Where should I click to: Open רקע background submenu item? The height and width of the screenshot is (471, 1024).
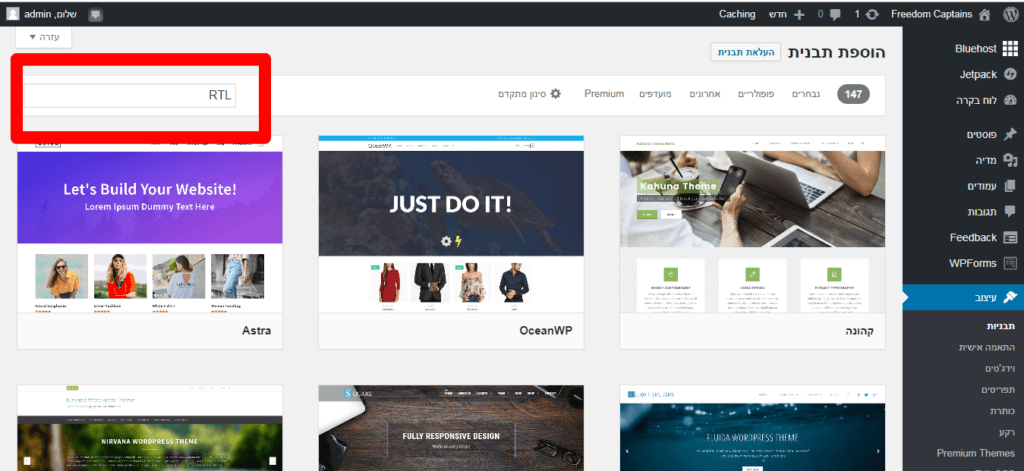pos(1006,432)
